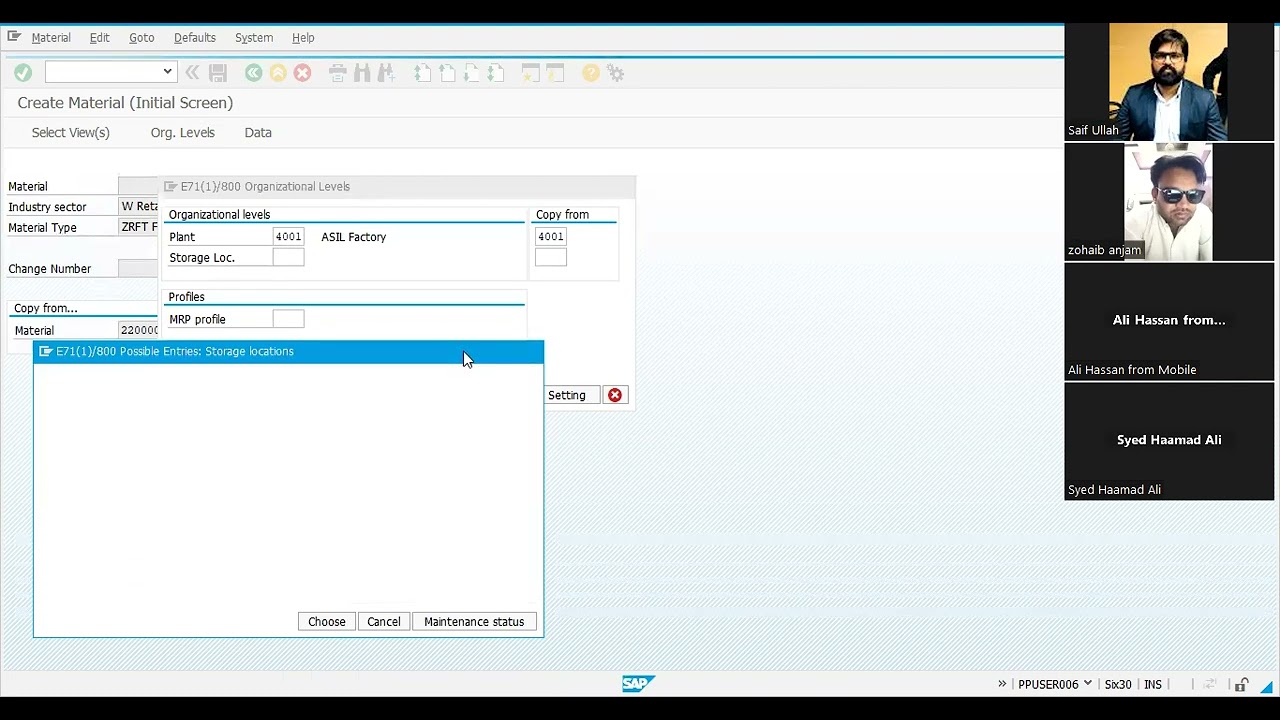Click the SAP window menu icon left of Material

[14, 37]
